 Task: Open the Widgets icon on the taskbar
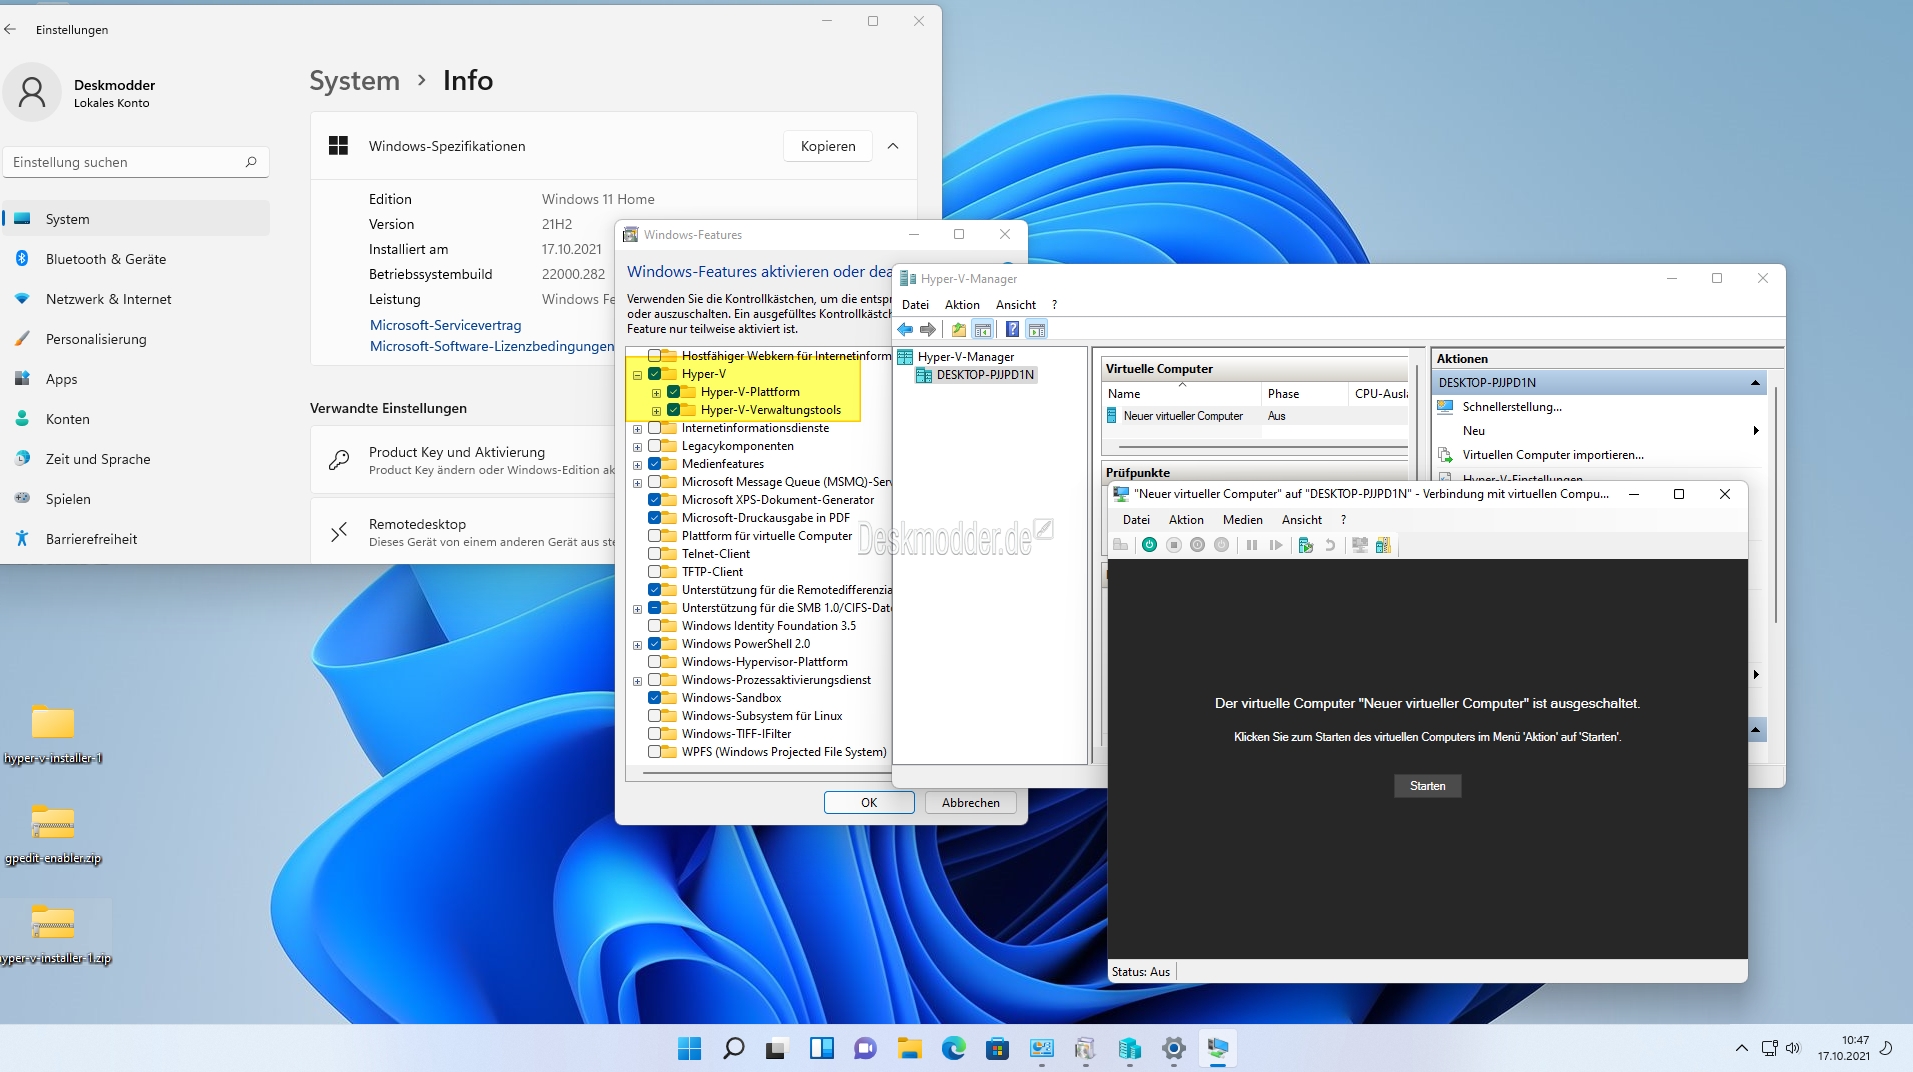point(821,1048)
